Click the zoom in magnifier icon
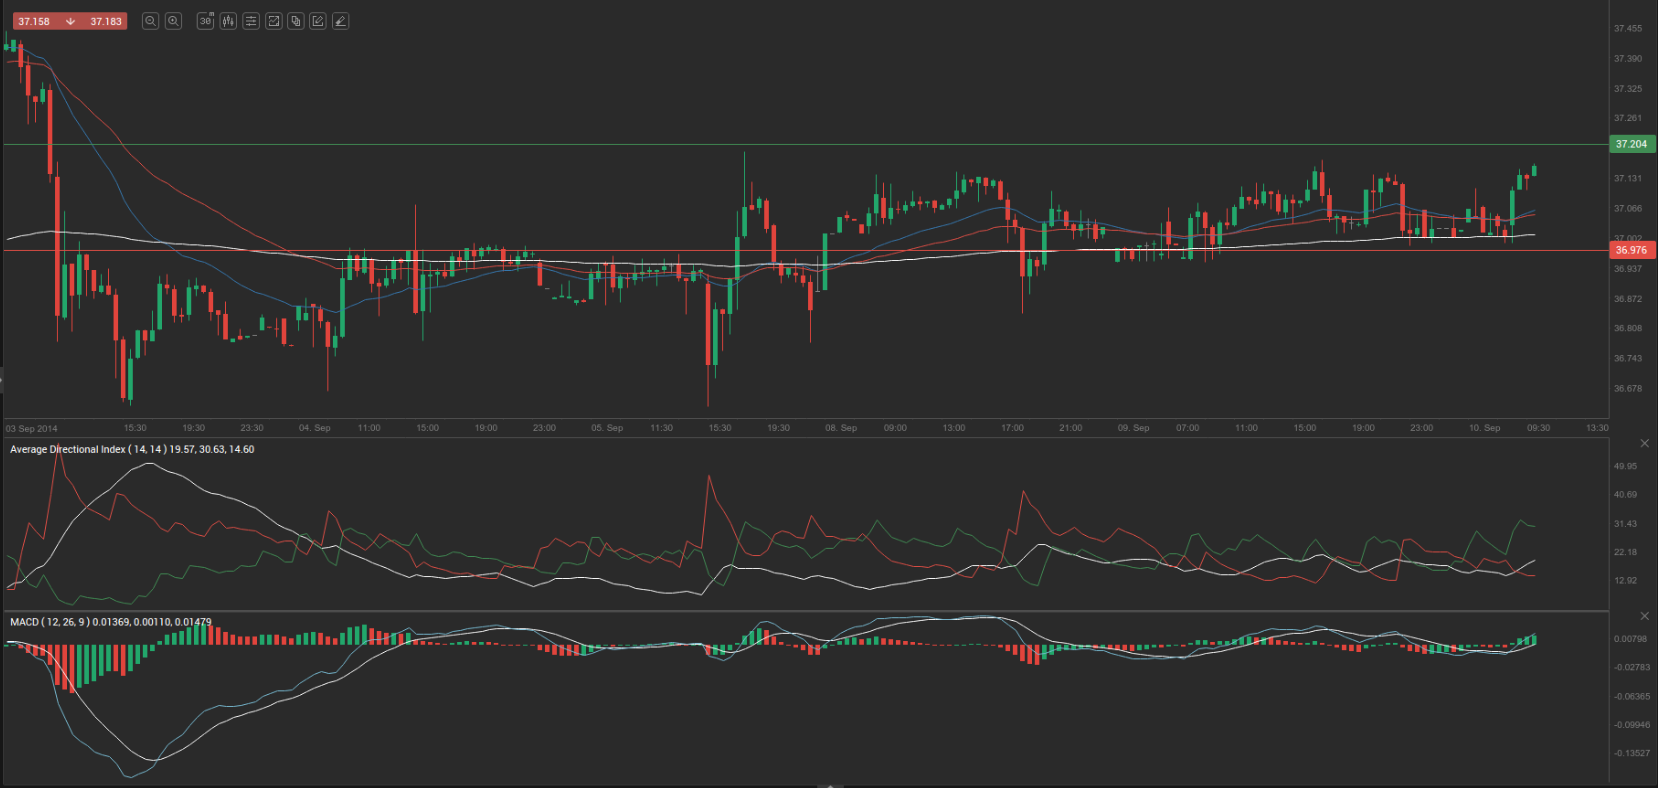Screen dimensions: 1658x788 173,21
